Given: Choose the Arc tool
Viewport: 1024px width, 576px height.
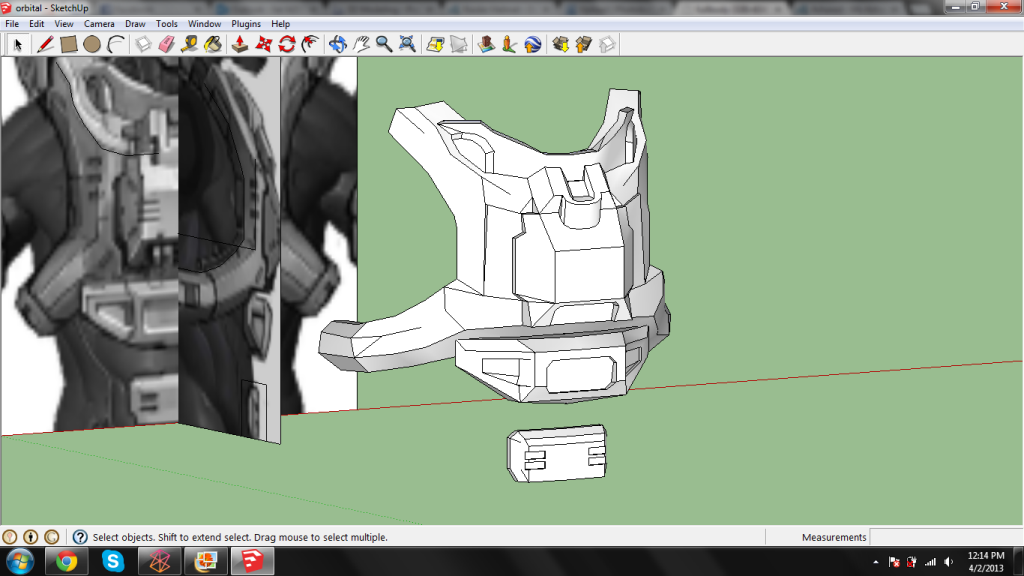Looking at the screenshot, I should 116,44.
